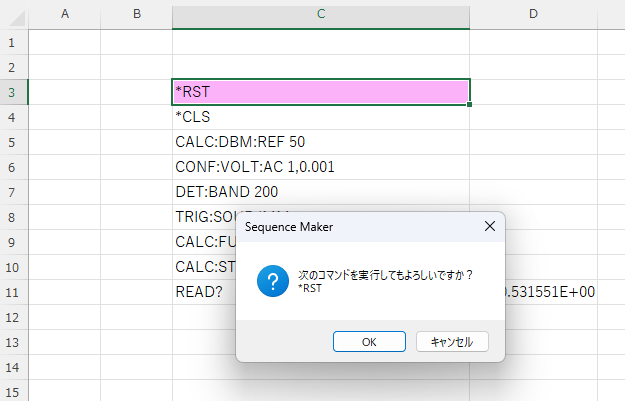Select row 7 header

click(x=14, y=192)
